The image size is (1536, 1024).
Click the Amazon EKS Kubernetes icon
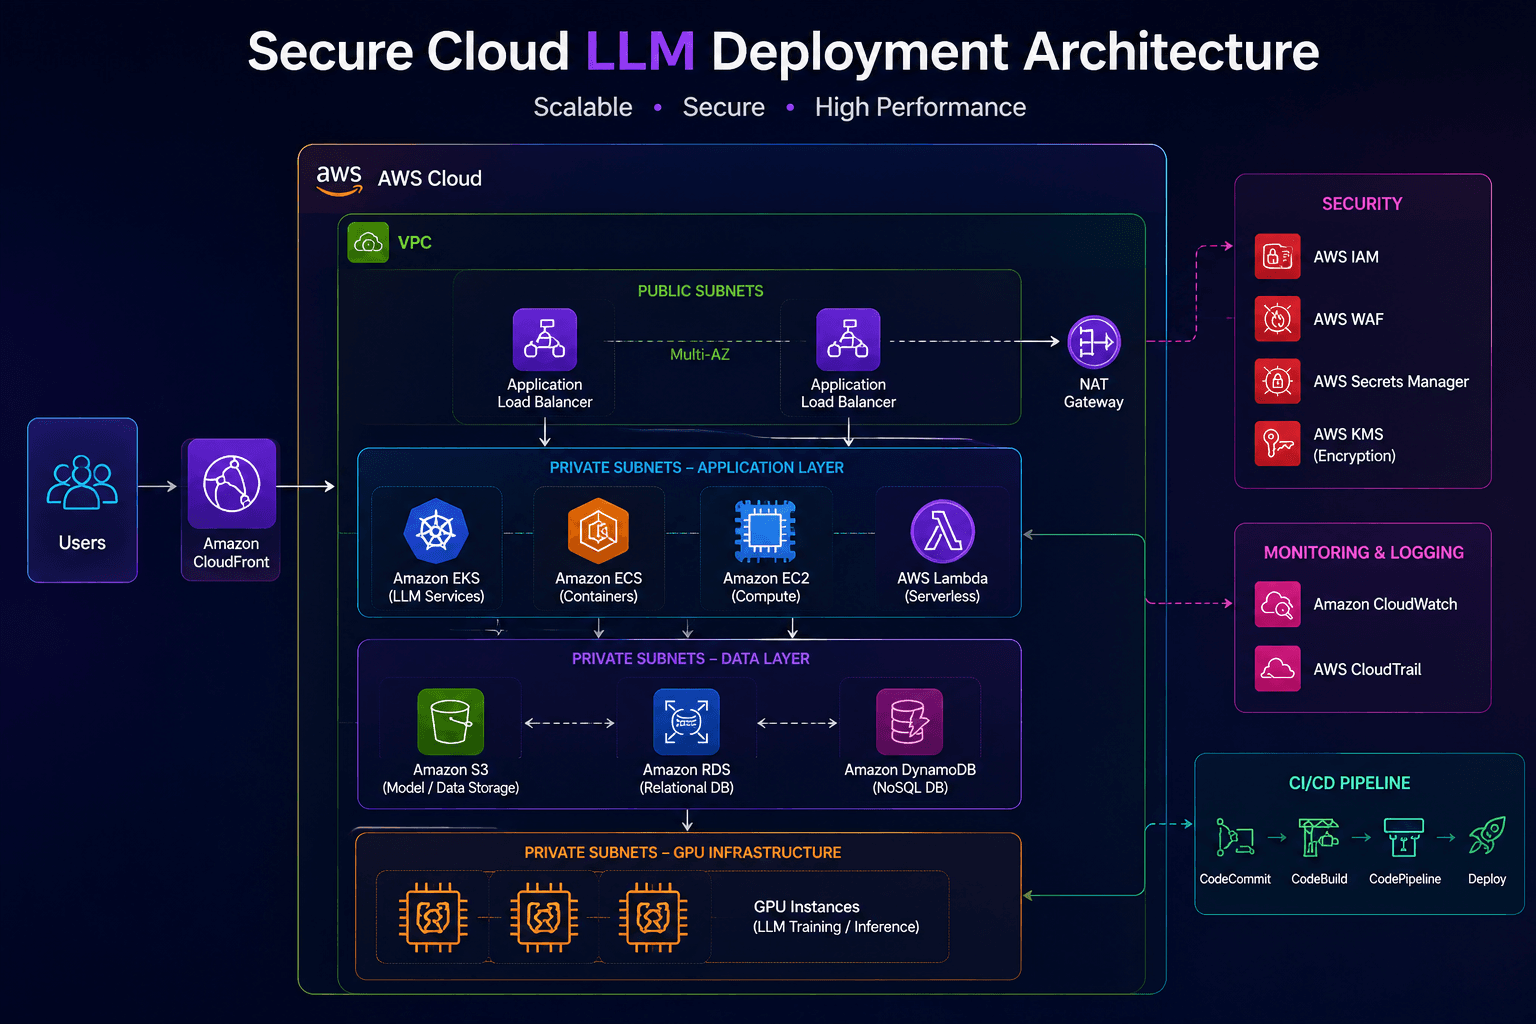tap(436, 531)
